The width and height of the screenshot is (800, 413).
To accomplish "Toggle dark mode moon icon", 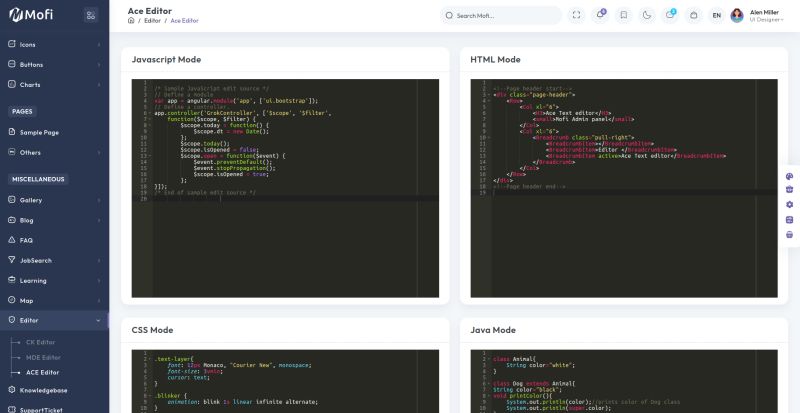I will (x=646, y=15).
